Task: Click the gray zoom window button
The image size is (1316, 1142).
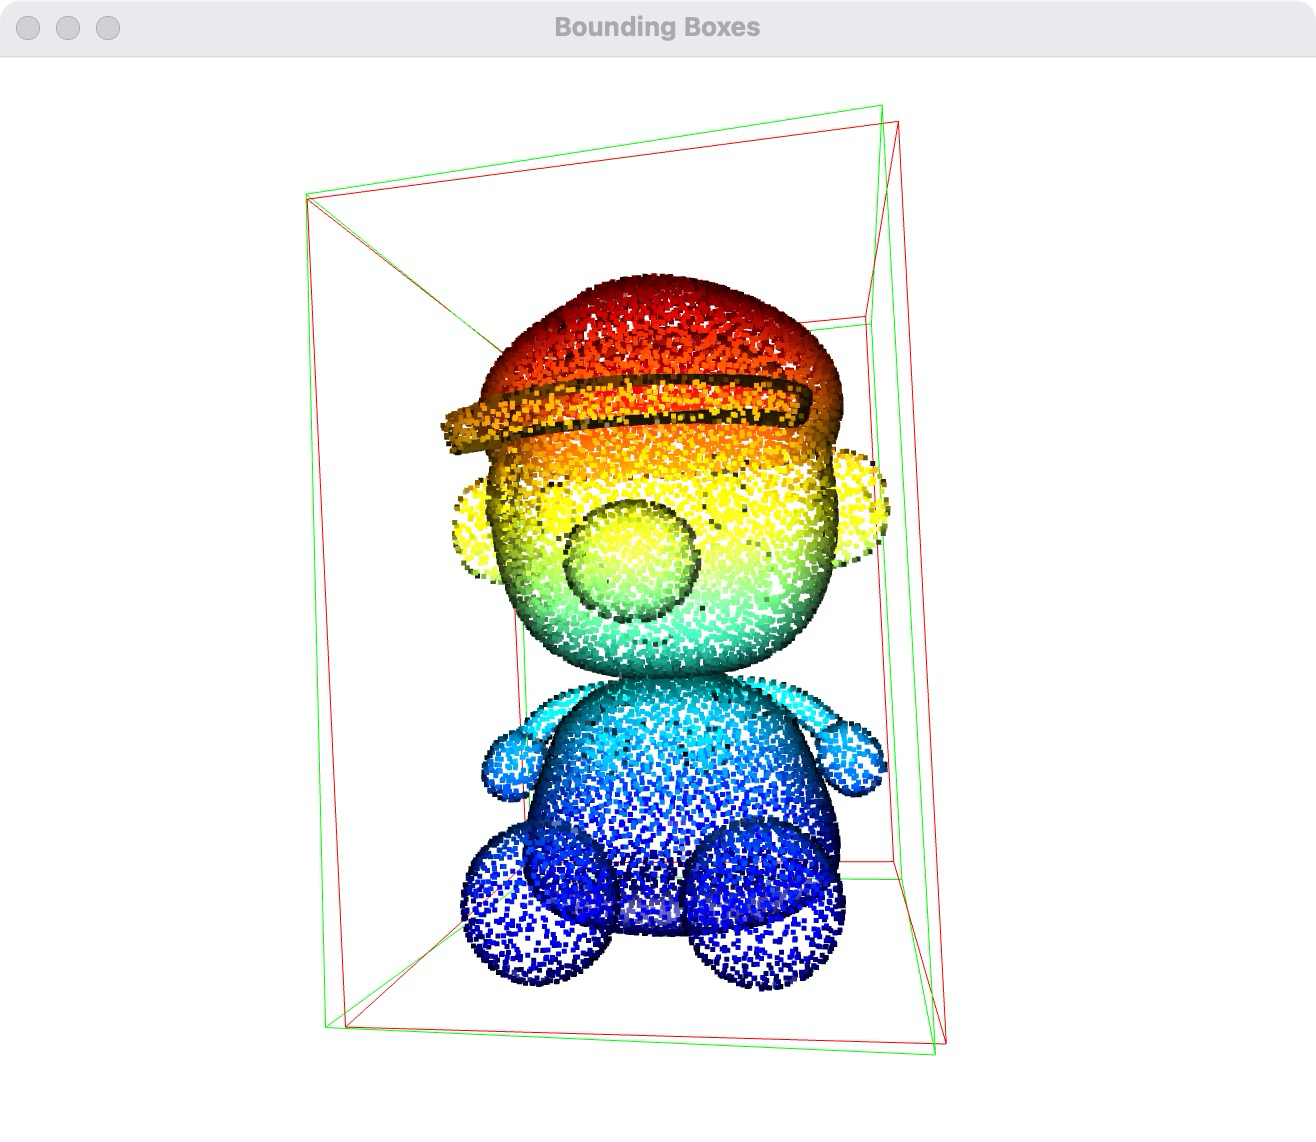Action: click(x=108, y=28)
